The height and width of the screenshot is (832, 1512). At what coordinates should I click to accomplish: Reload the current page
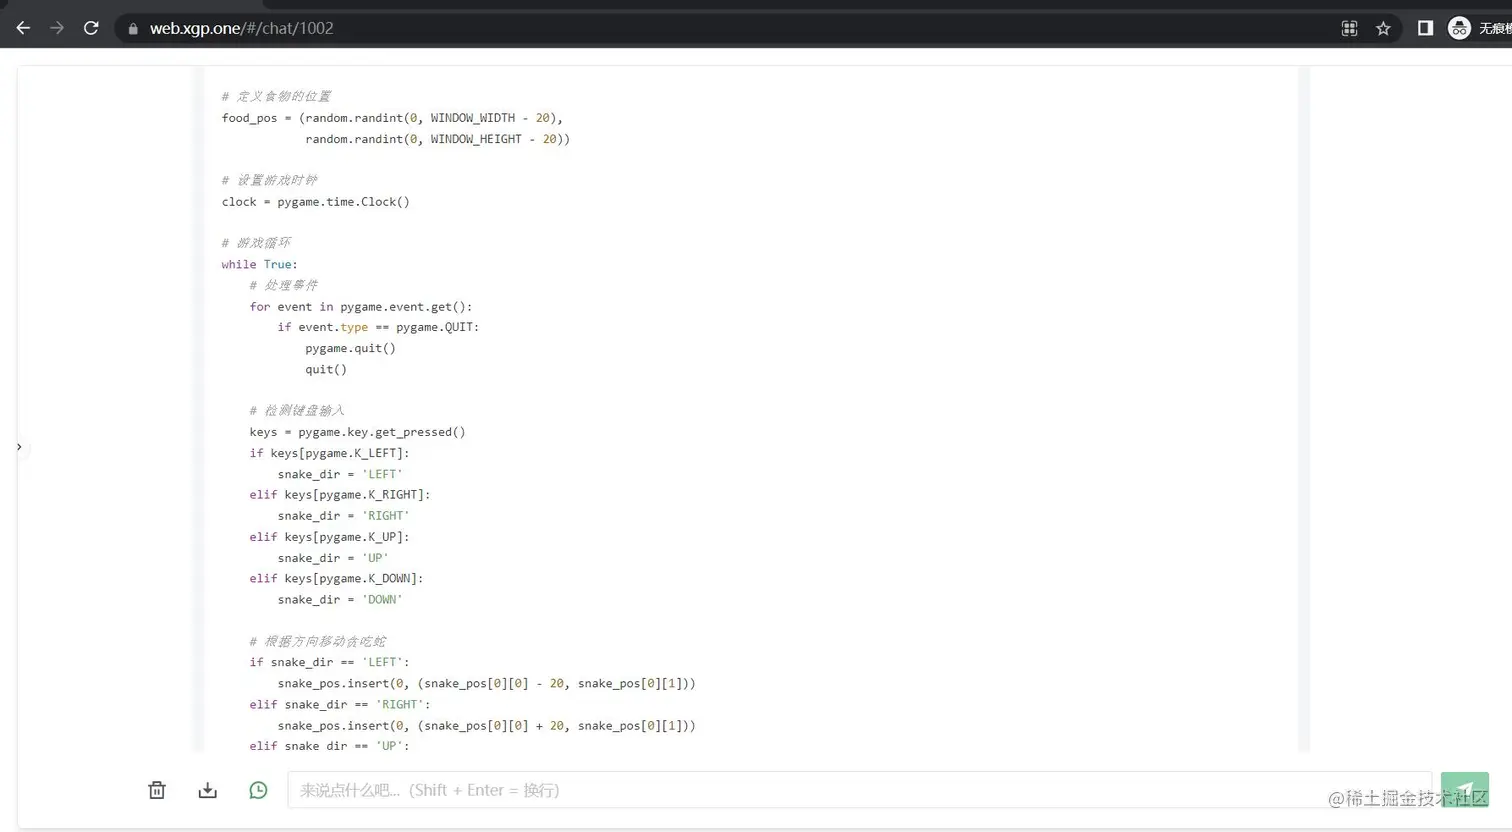tap(91, 28)
